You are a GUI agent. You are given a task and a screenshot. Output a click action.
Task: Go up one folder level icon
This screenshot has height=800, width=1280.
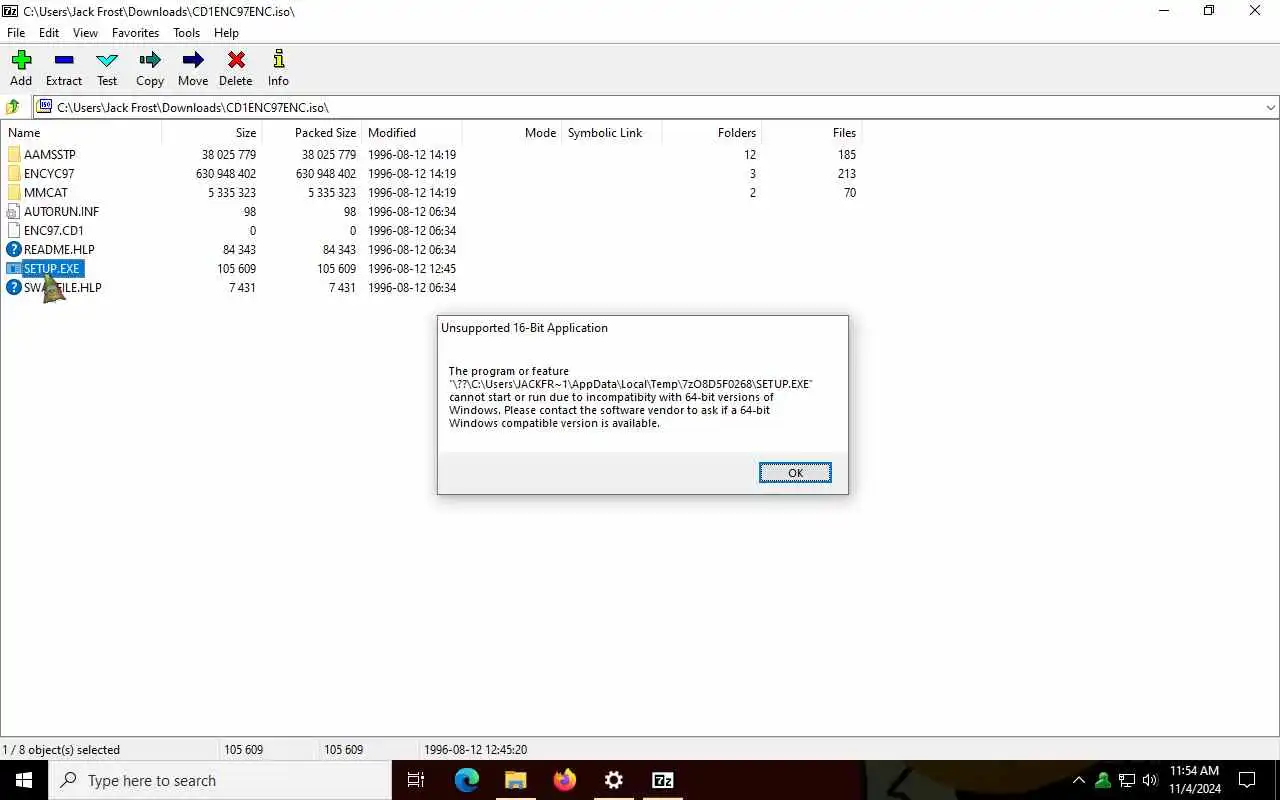[x=13, y=107]
